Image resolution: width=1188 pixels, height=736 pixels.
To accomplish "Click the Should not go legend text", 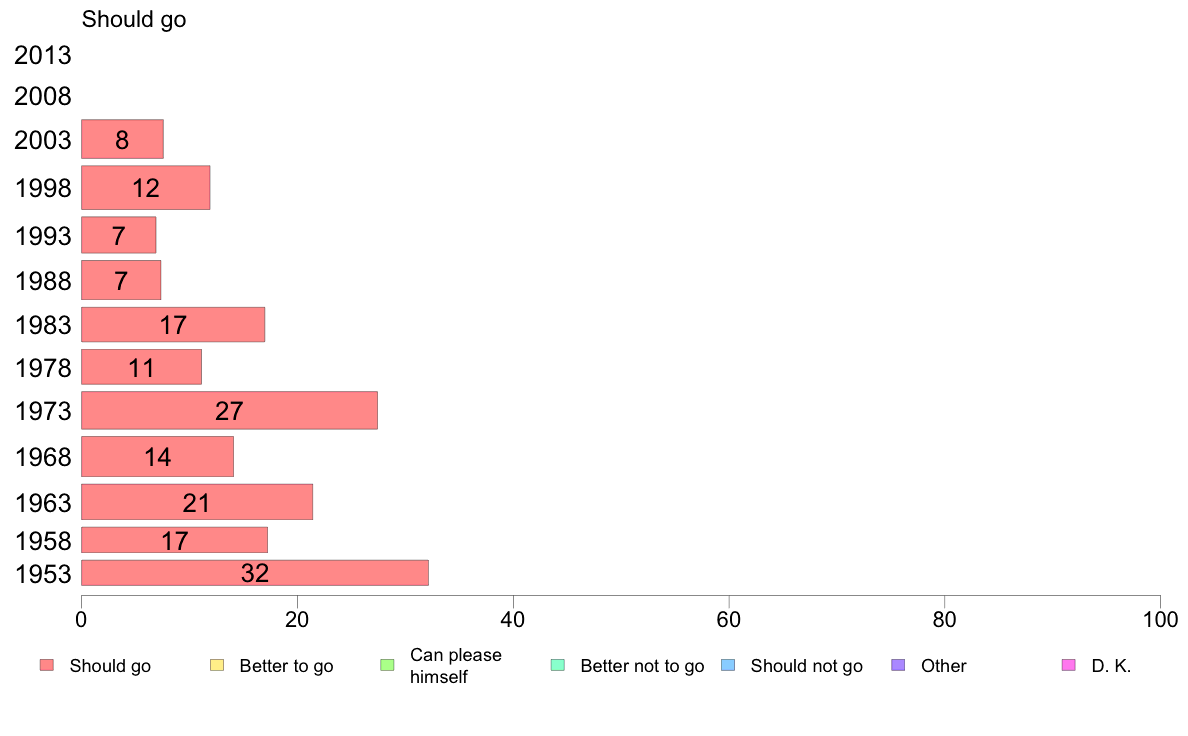I will (807, 666).
